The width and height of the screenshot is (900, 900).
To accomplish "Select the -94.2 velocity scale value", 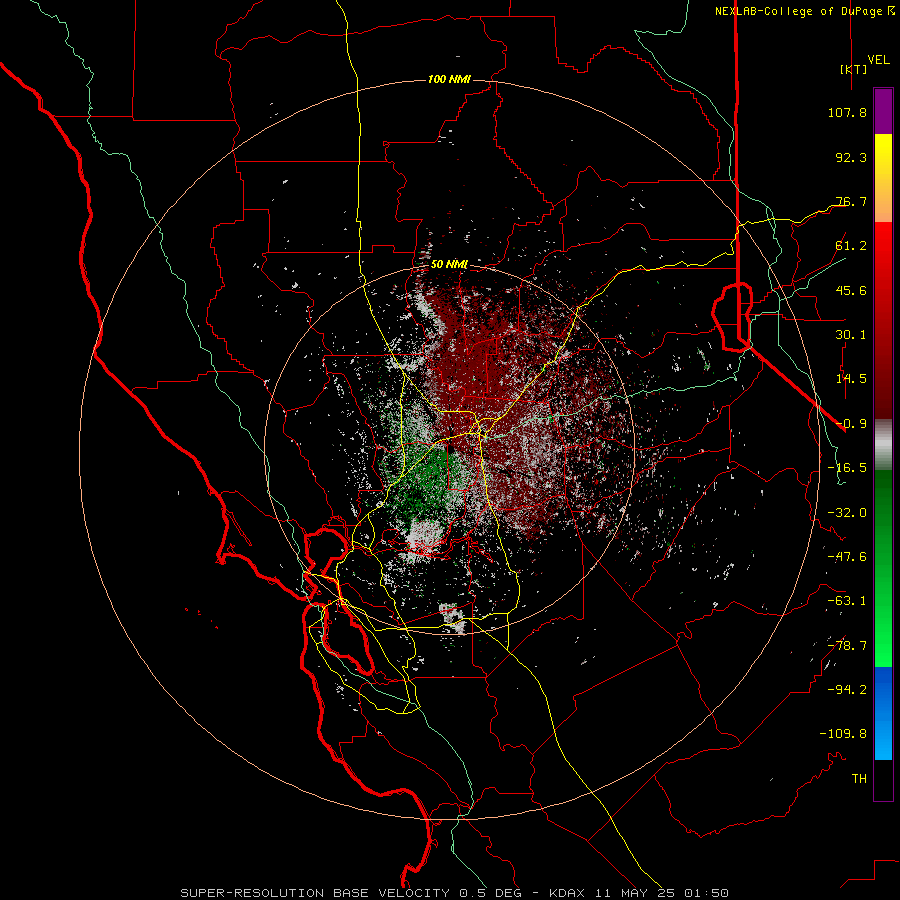I will coord(847,689).
